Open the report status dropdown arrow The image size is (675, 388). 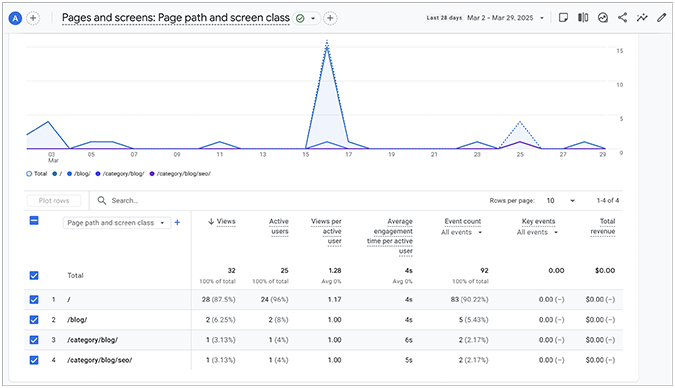(x=313, y=18)
